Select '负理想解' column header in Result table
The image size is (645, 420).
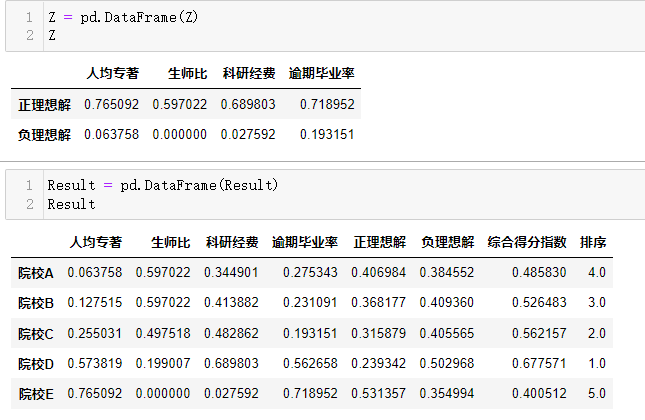tap(448, 242)
